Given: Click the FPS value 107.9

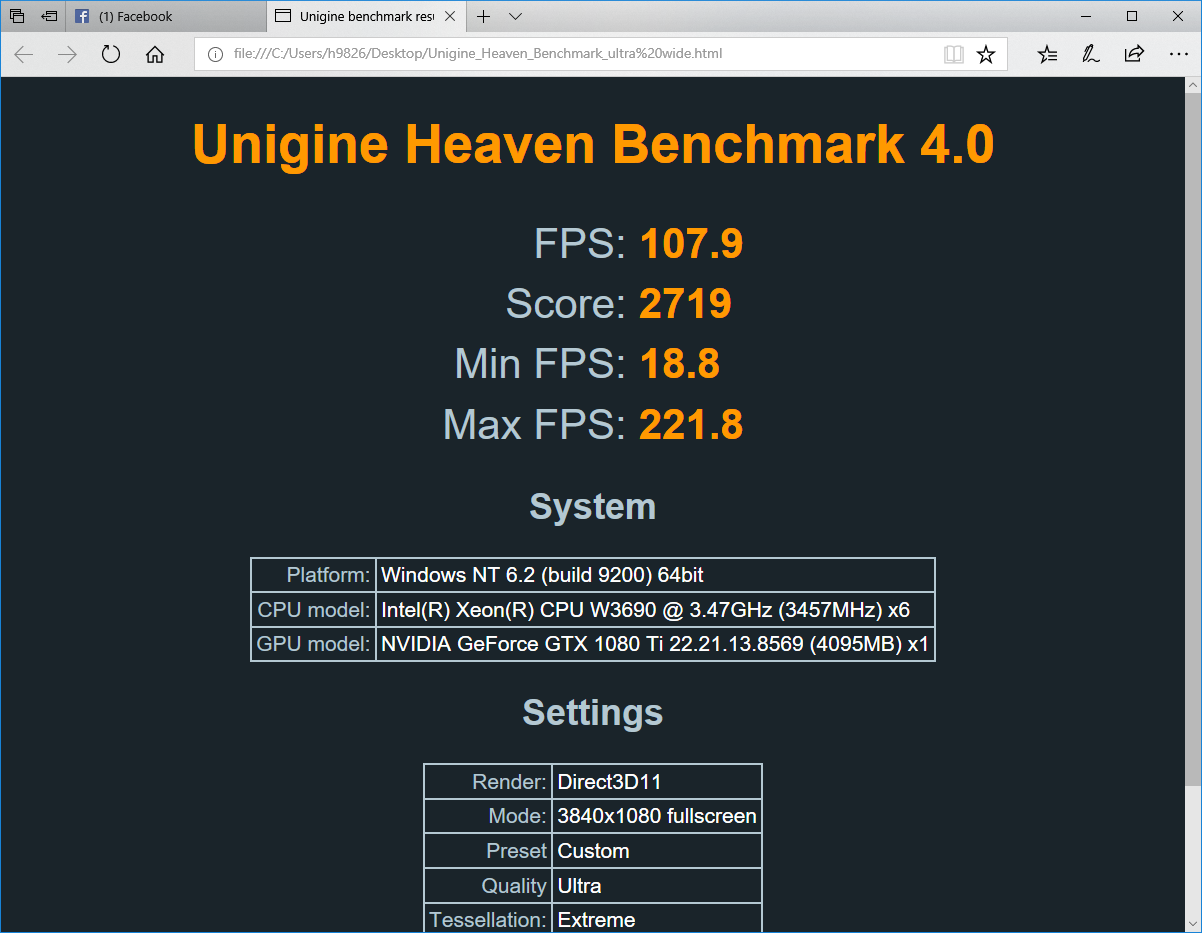Looking at the screenshot, I should (x=691, y=244).
